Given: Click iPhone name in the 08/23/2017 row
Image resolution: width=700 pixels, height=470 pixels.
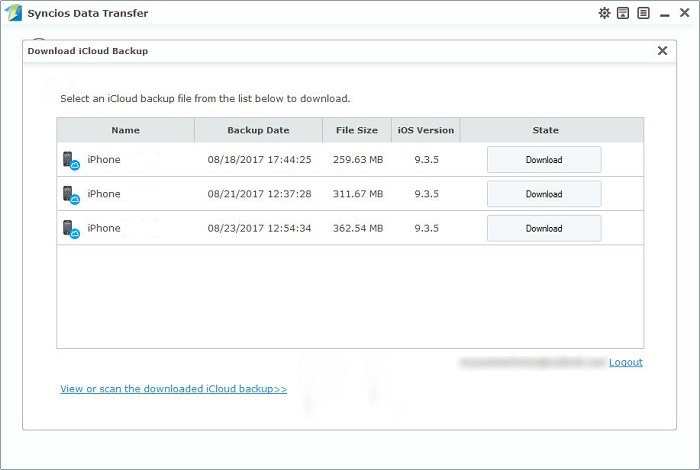Looking at the screenshot, I should [x=104, y=228].
